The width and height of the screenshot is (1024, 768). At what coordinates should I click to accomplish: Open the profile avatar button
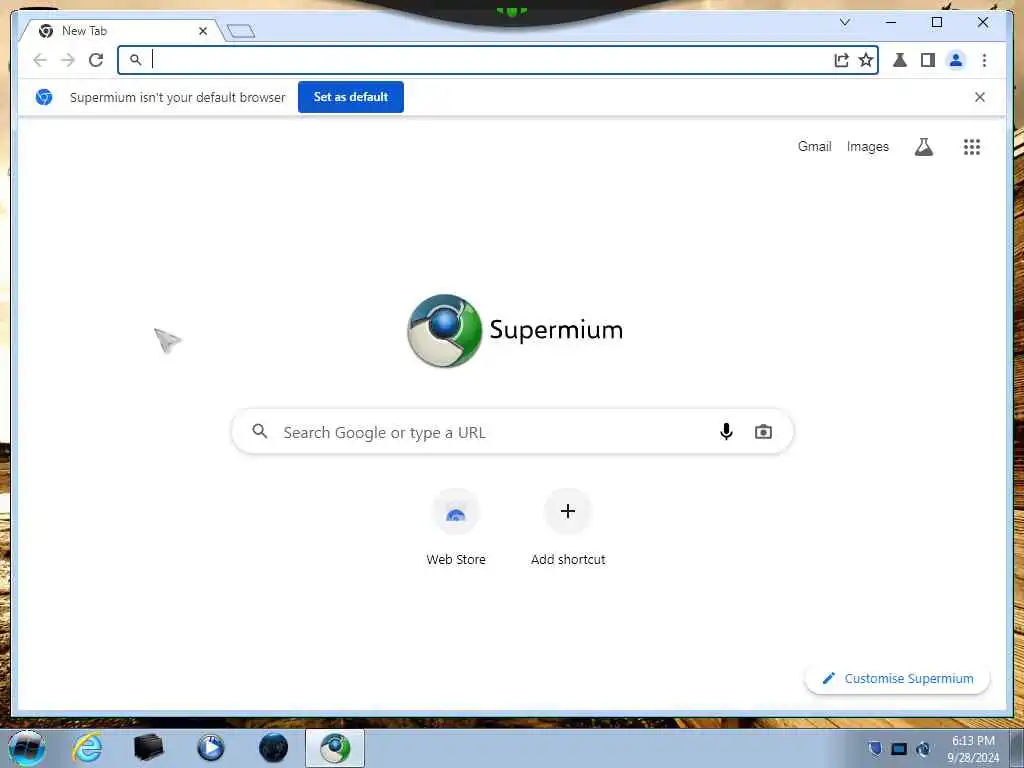(956, 60)
